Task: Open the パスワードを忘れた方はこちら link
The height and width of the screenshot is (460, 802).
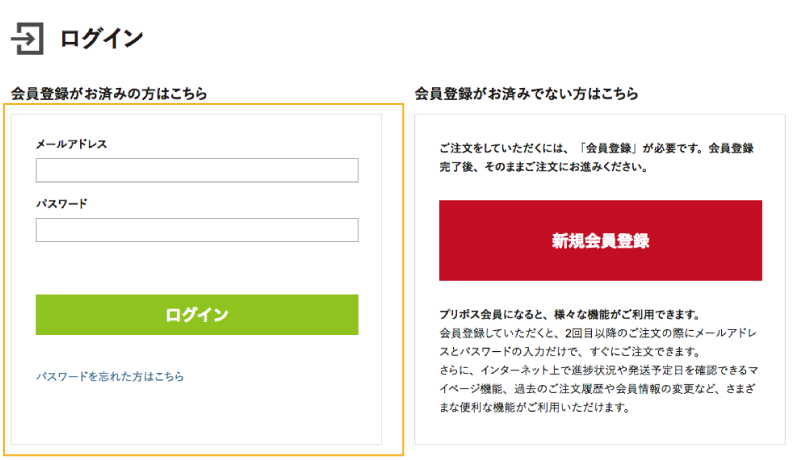Action: (x=110, y=377)
